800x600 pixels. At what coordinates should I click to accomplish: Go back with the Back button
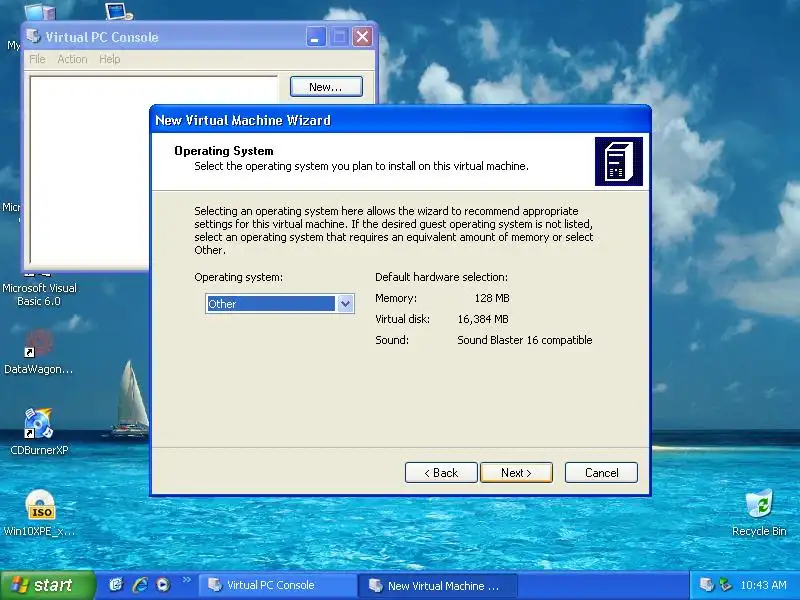(x=441, y=472)
